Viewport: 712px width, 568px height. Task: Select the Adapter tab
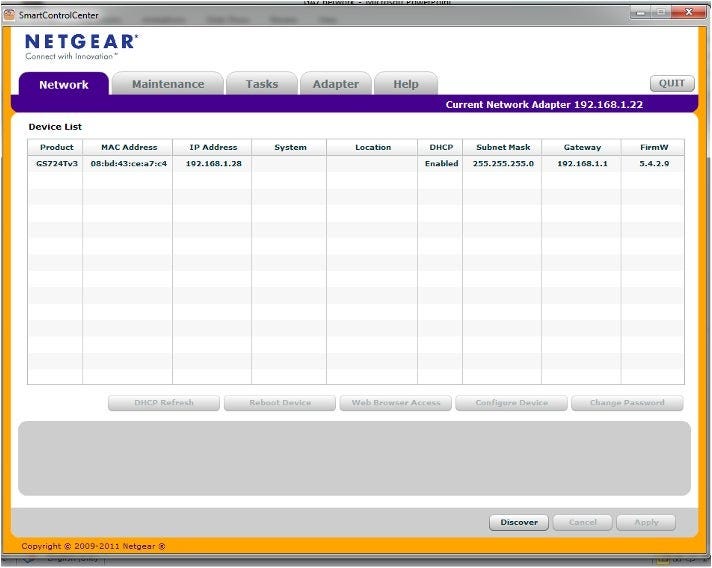point(335,85)
